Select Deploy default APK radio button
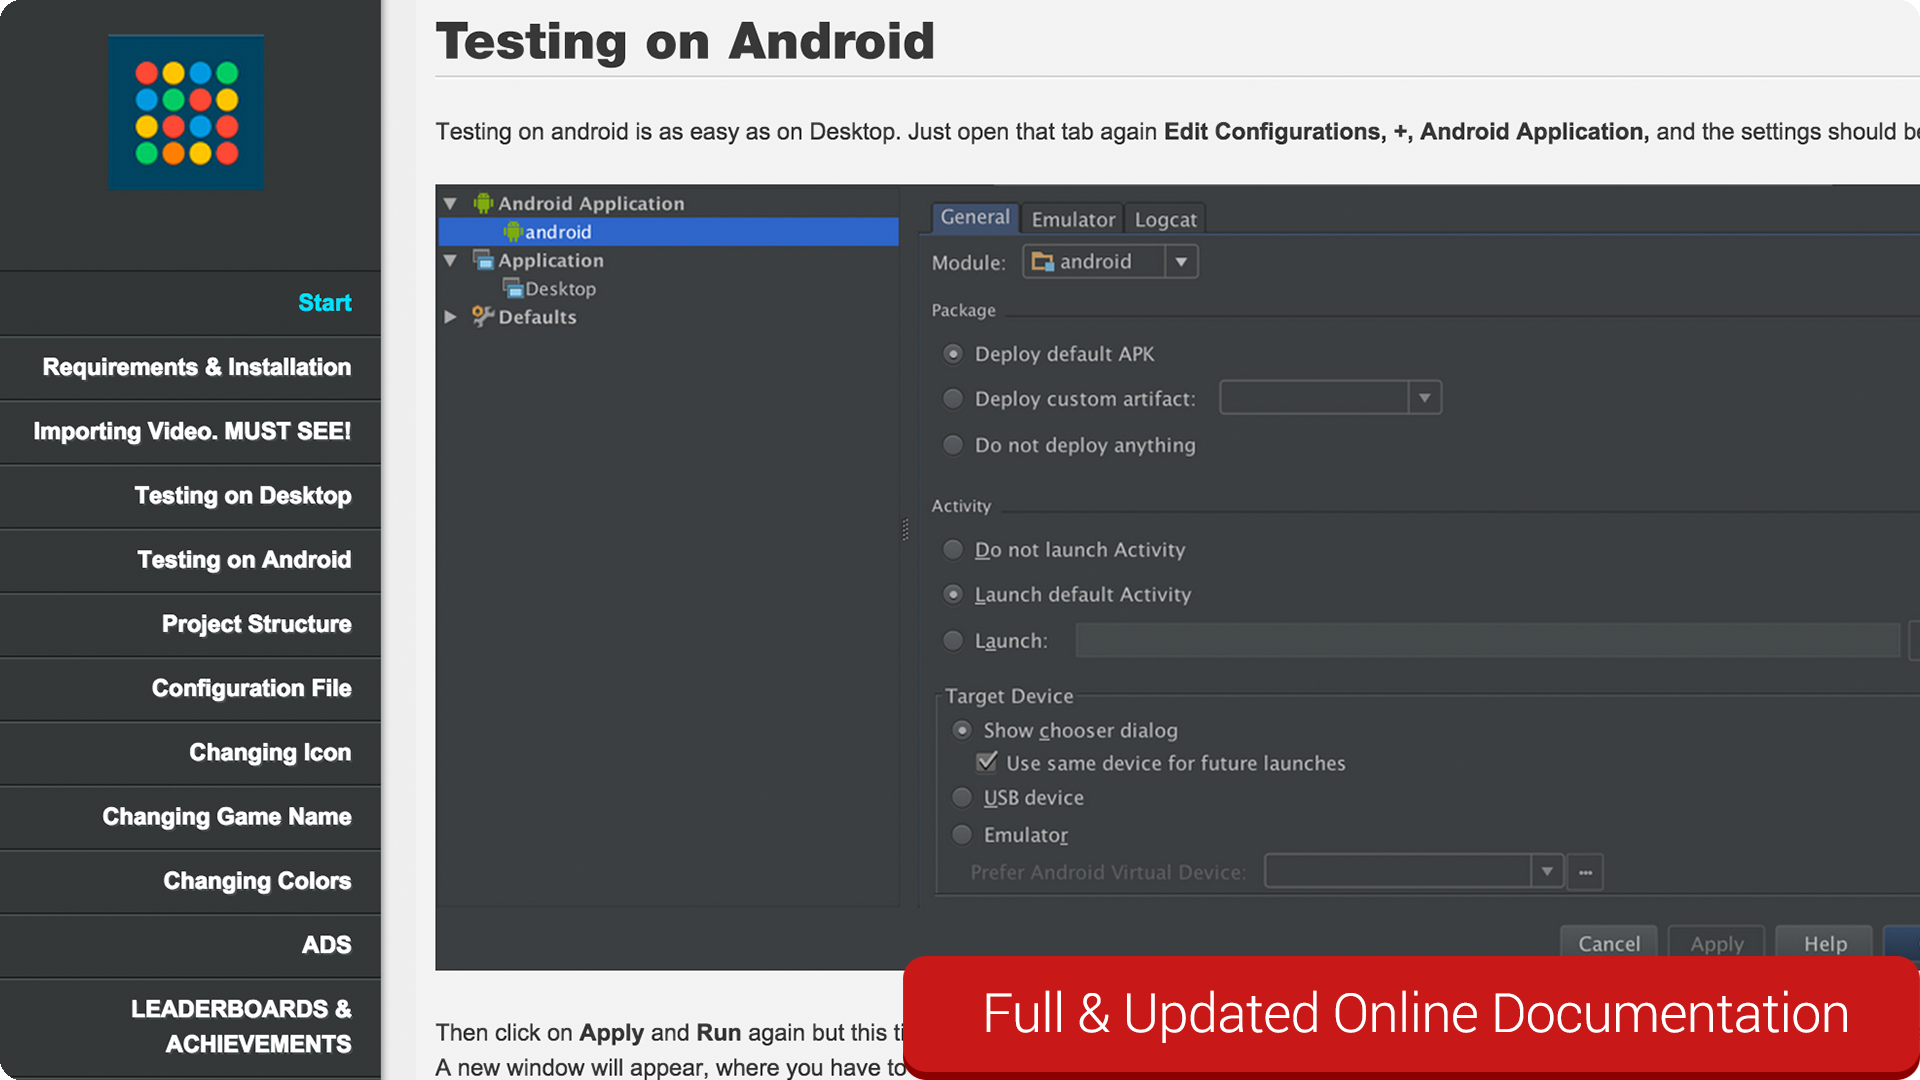 pos(953,354)
